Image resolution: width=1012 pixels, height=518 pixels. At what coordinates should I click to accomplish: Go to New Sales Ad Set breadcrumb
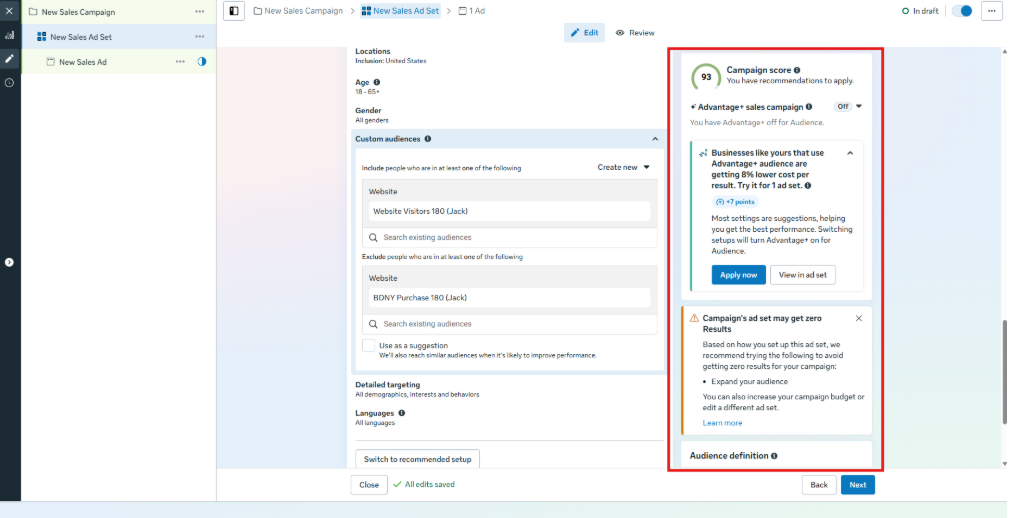(x=400, y=11)
